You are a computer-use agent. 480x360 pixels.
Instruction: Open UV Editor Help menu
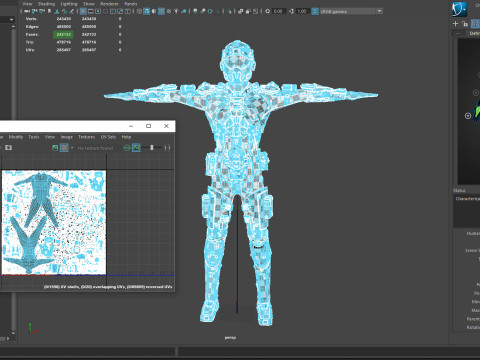tap(126, 137)
